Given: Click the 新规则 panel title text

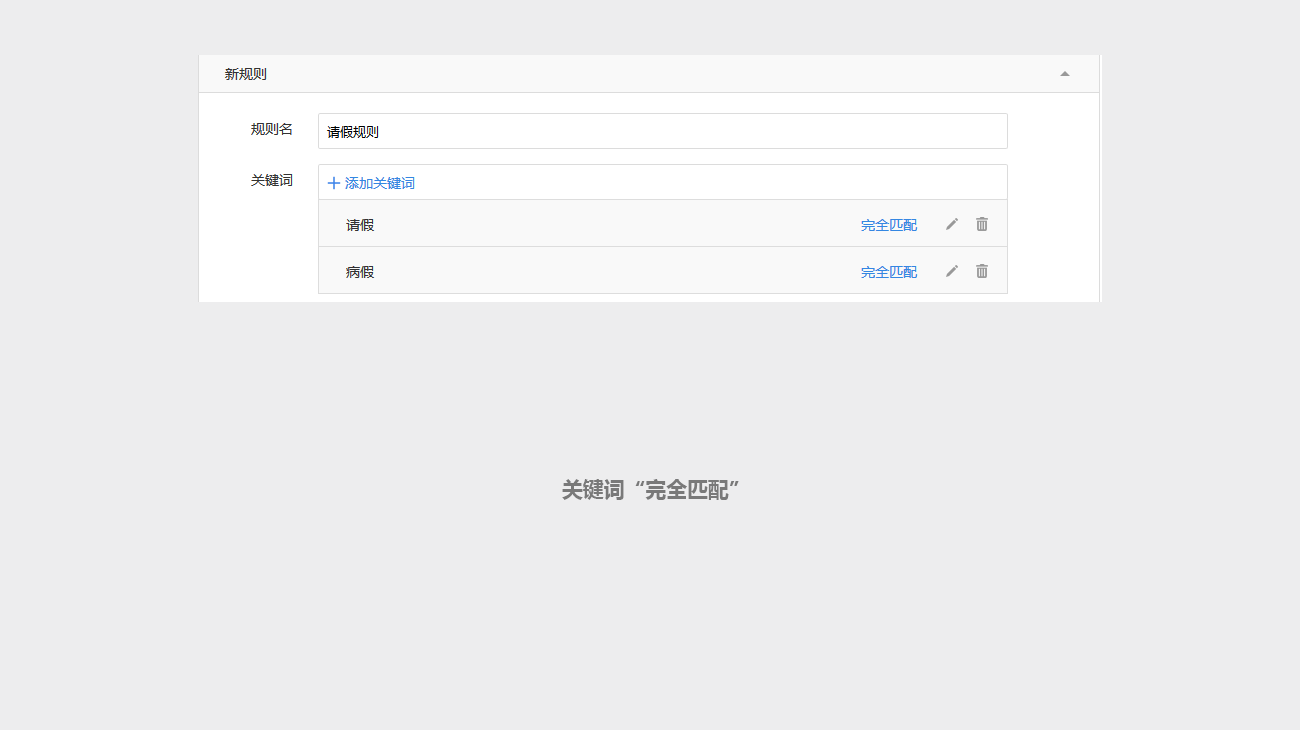Looking at the screenshot, I should (246, 74).
